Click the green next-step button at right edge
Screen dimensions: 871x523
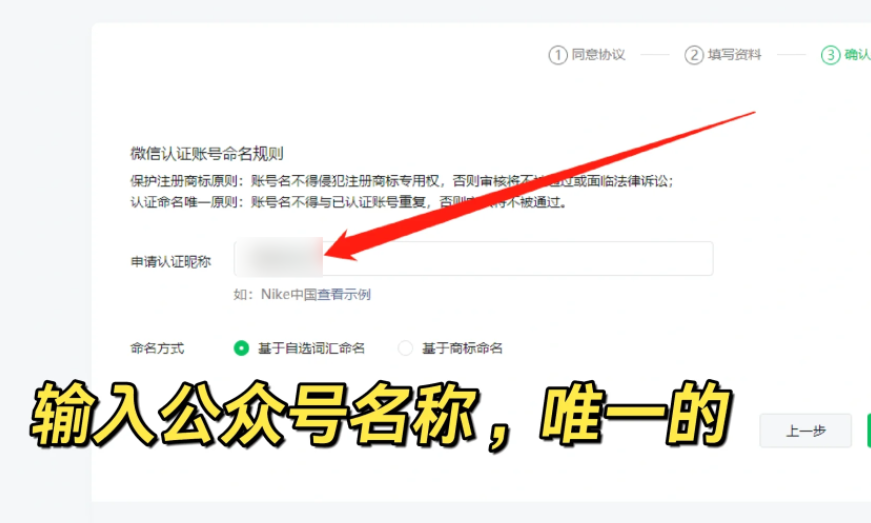pyautogui.click(x=869, y=431)
